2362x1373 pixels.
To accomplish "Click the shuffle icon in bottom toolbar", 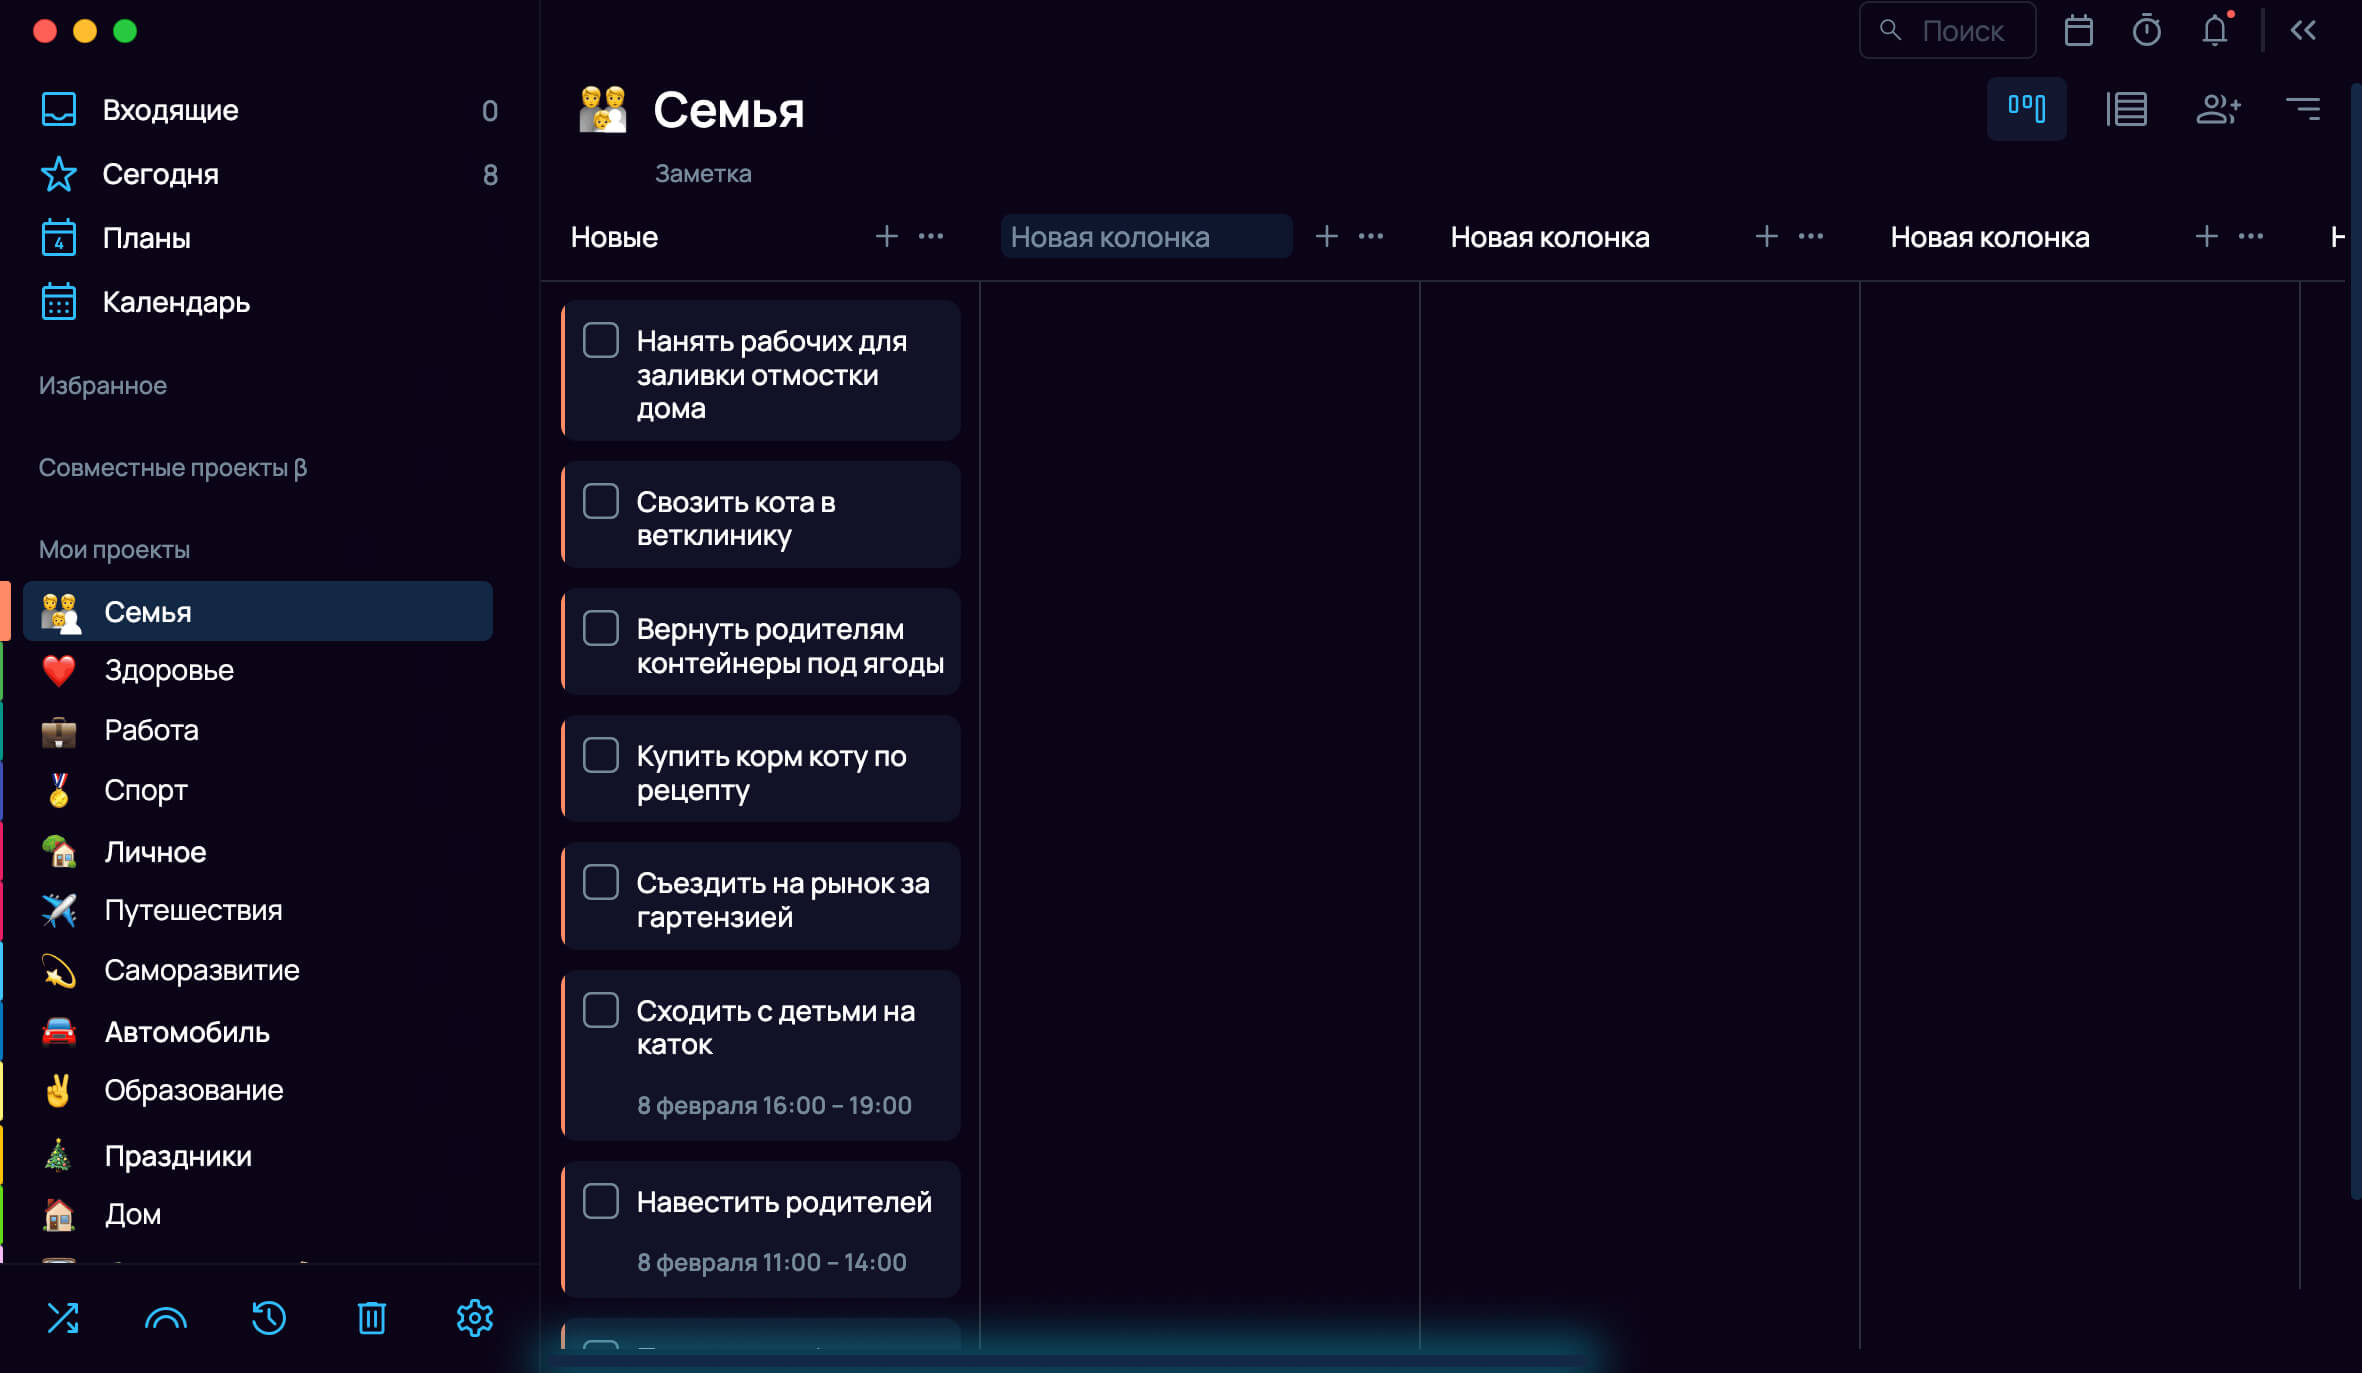I will pos(63,1318).
